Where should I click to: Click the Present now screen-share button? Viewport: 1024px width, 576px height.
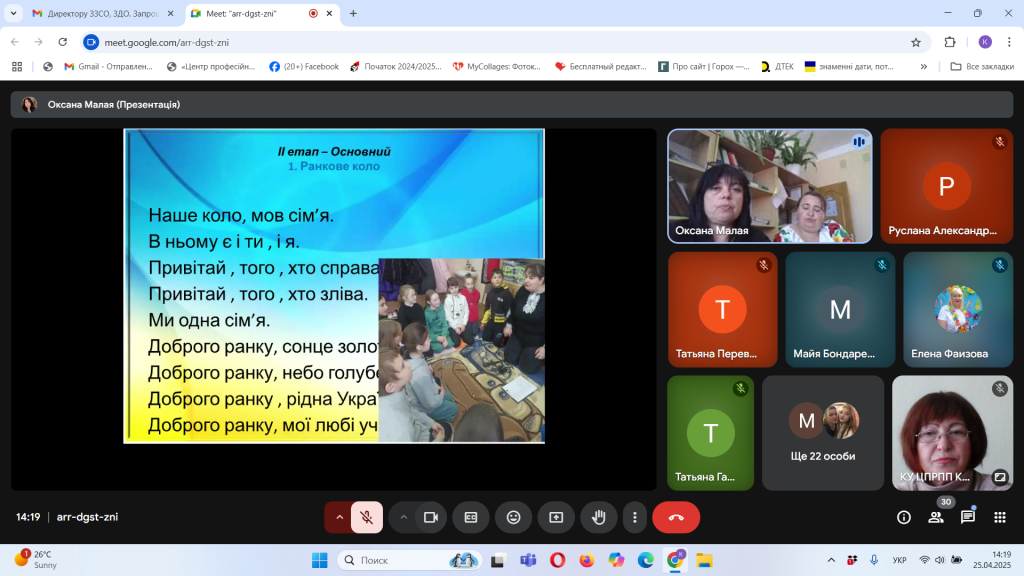pyautogui.click(x=556, y=517)
